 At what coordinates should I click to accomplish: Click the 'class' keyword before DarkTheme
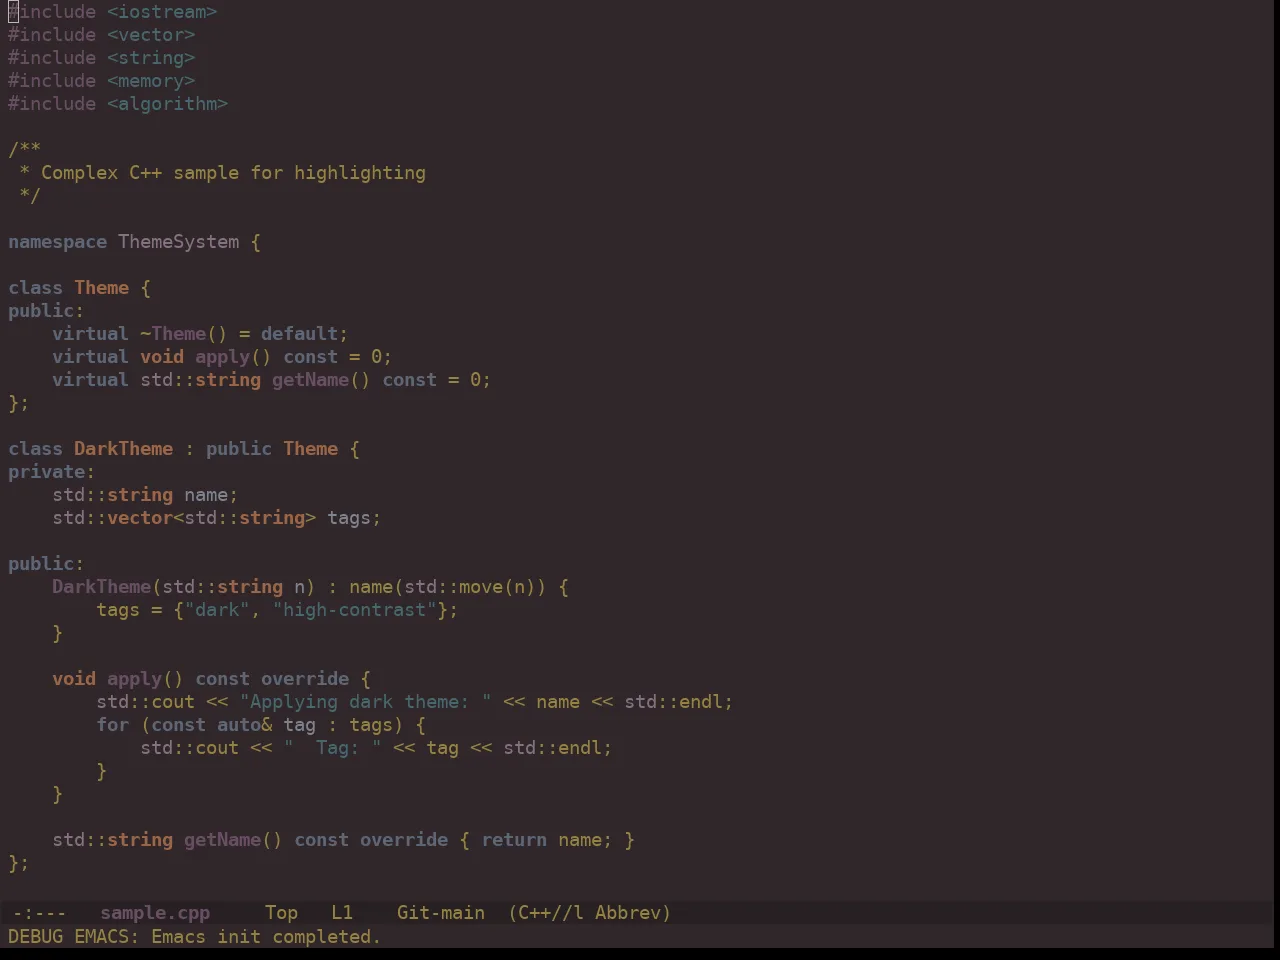point(35,449)
